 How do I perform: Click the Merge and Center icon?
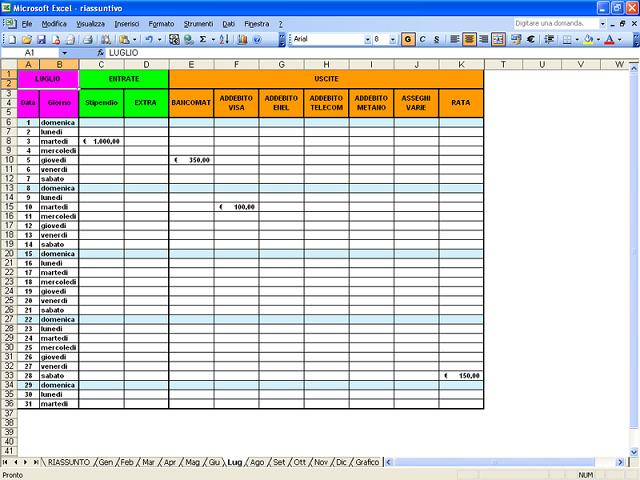[x=498, y=39]
